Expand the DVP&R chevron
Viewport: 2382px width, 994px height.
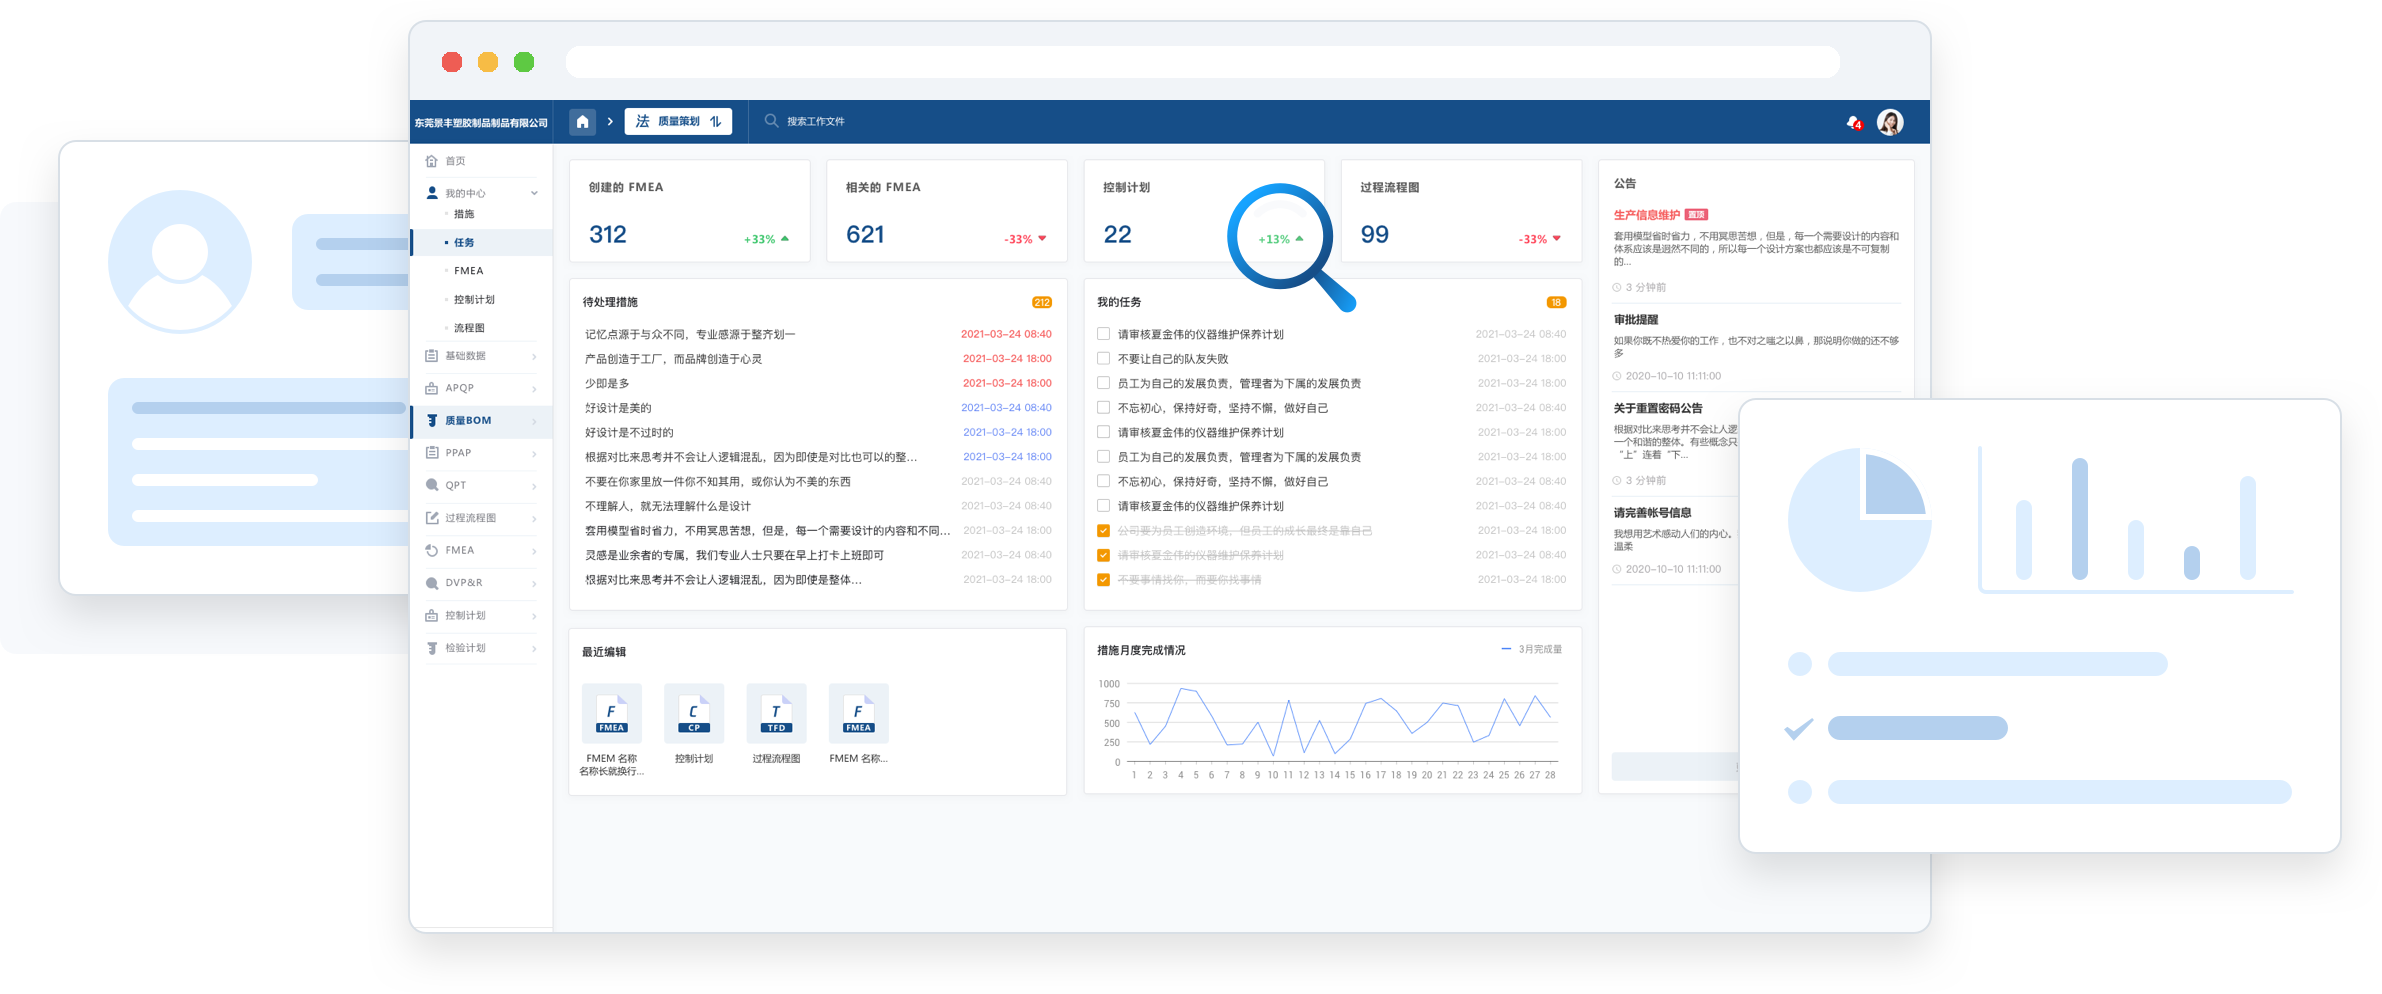pyautogui.click(x=534, y=583)
